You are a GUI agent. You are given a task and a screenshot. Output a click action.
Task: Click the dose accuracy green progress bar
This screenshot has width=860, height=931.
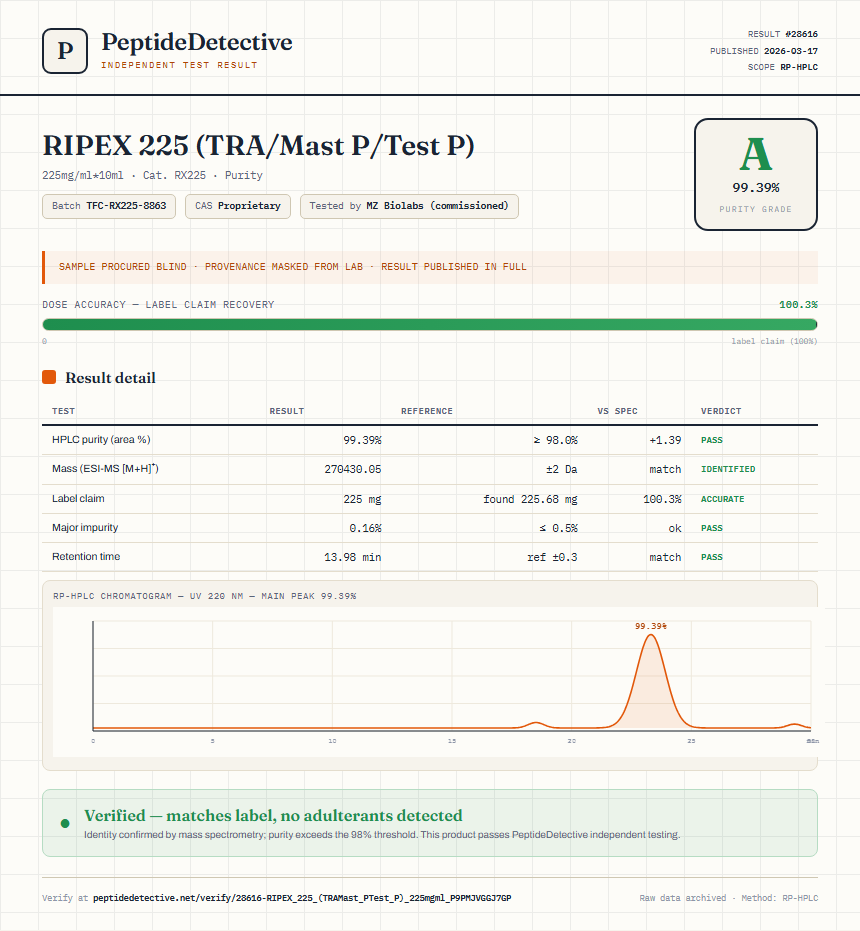(x=429, y=324)
